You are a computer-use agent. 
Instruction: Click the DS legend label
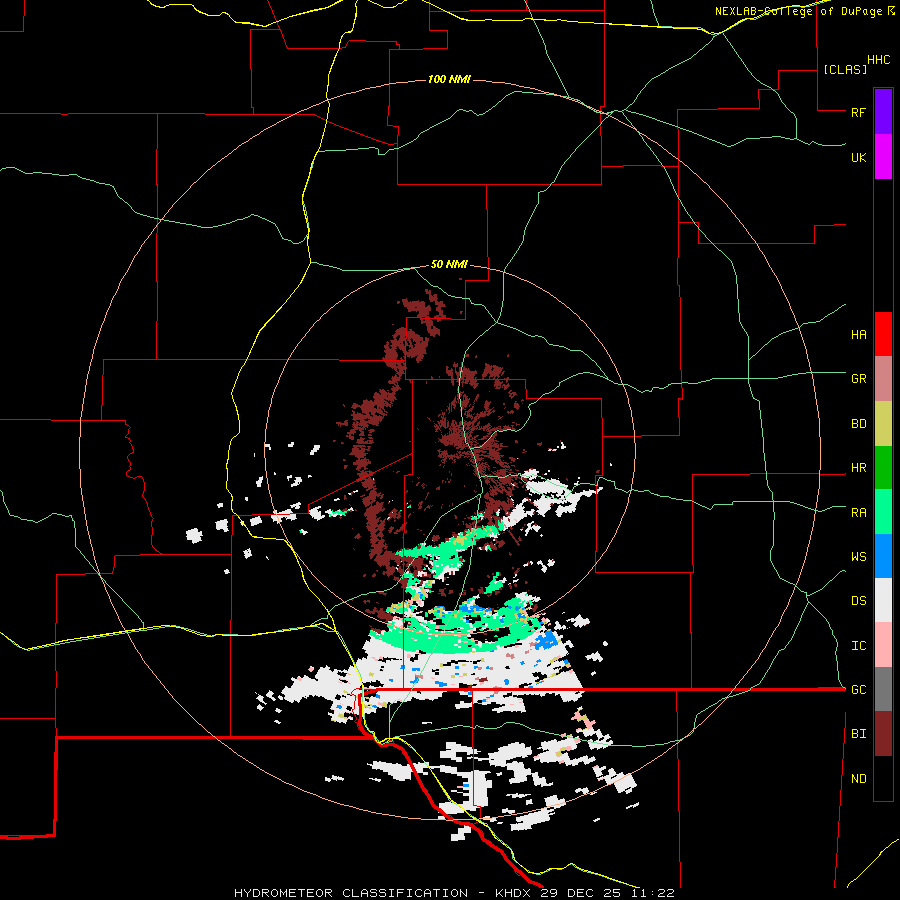coord(858,601)
